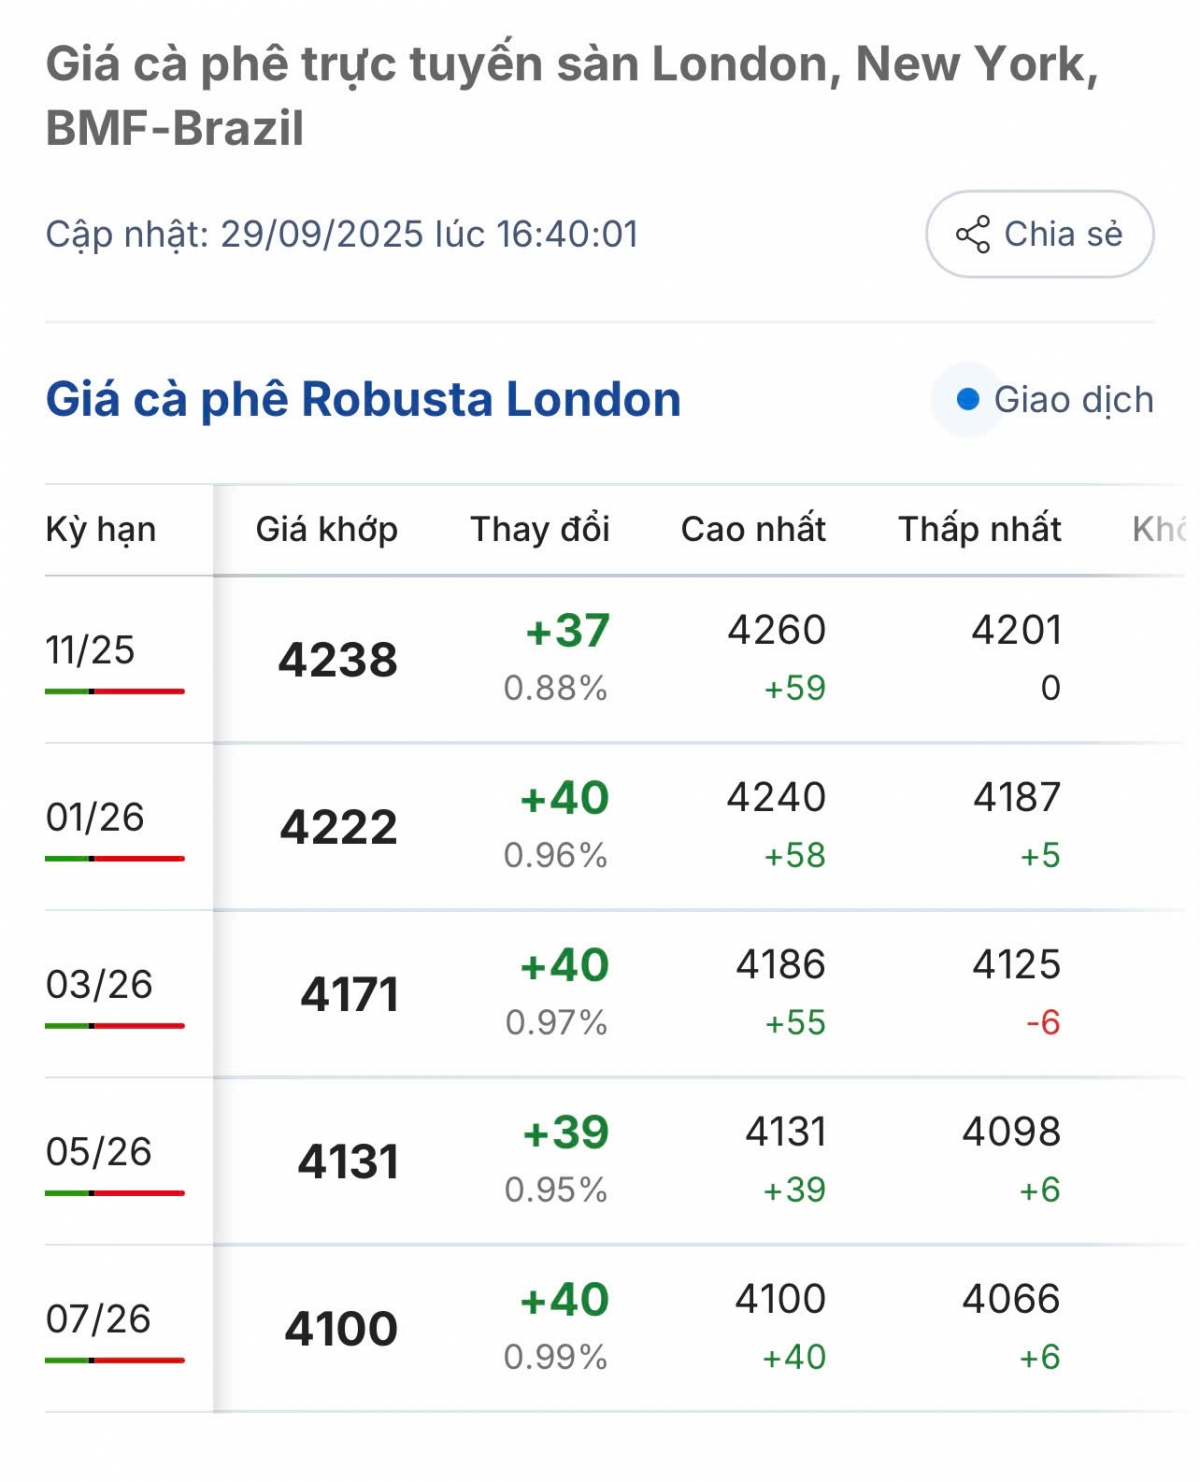Screen dimensions: 1200x1482
Task: Click the +40 change for 01/26
Action: point(565,798)
